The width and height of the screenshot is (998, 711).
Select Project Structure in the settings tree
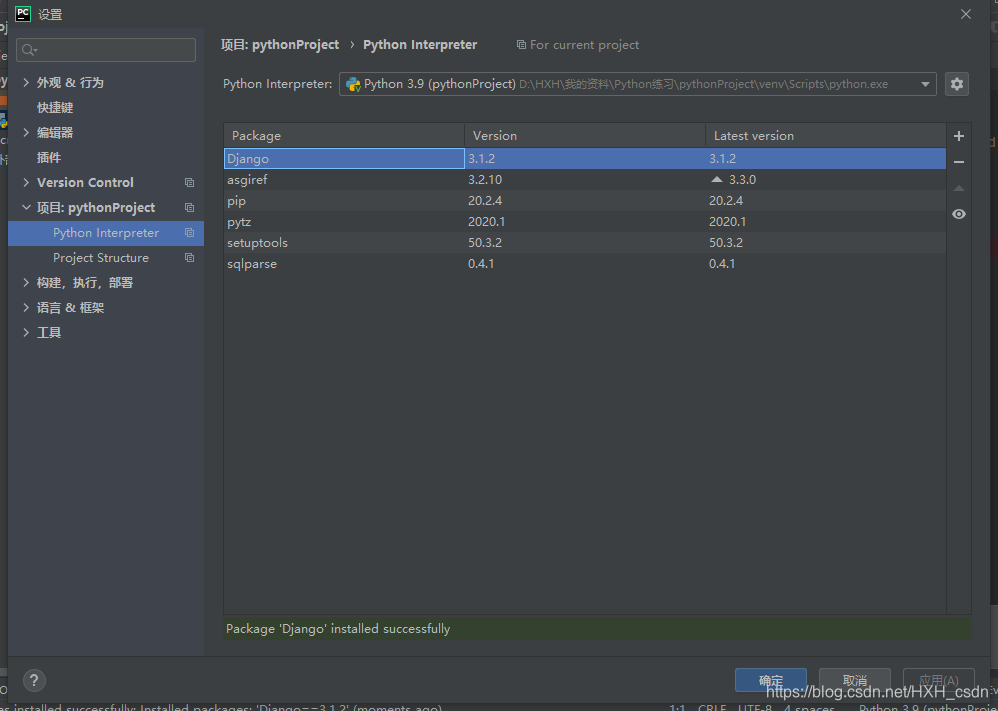(x=101, y=258)
